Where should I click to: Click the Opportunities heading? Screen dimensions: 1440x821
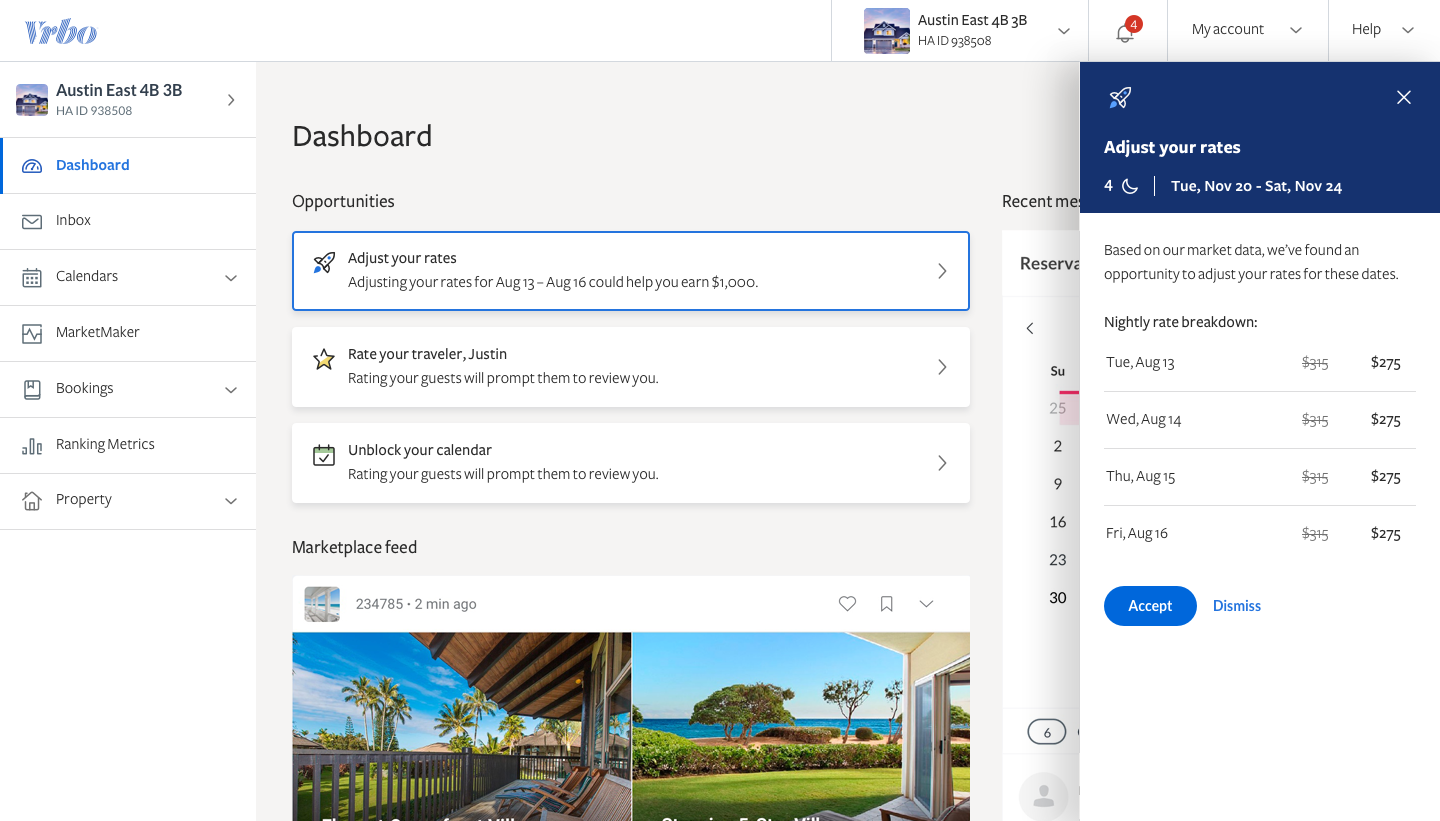point(343,201)
